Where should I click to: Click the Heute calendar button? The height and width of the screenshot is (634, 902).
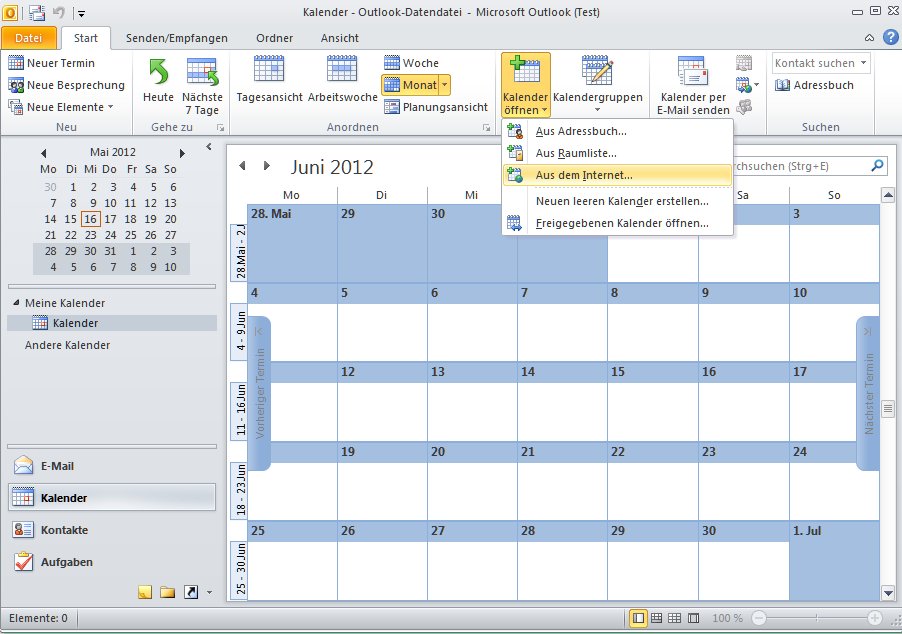(158, 84)
